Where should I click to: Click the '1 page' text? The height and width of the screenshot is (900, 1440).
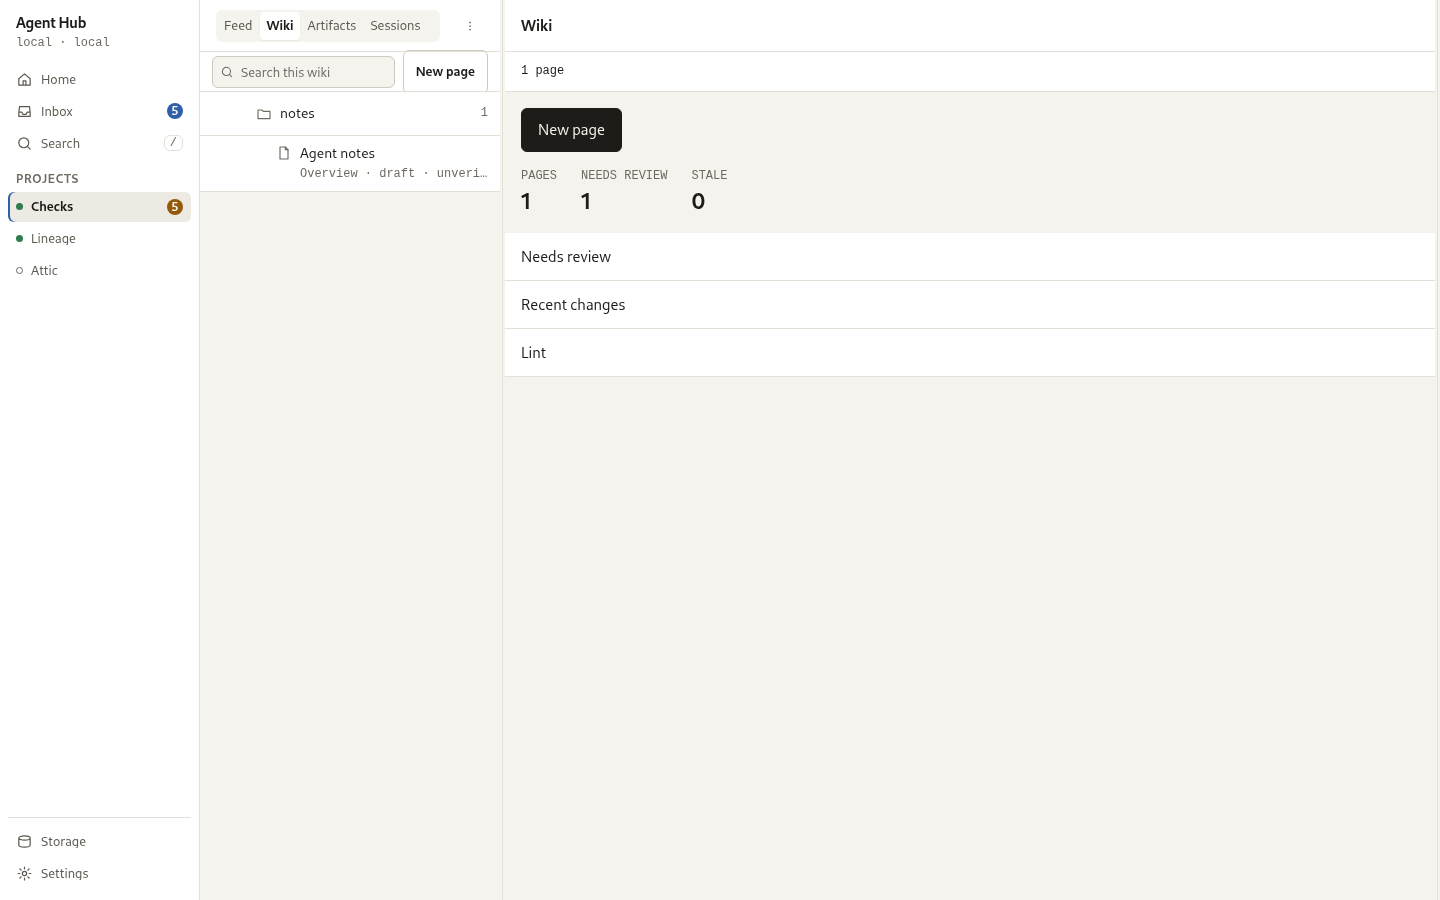pos(542,71)
